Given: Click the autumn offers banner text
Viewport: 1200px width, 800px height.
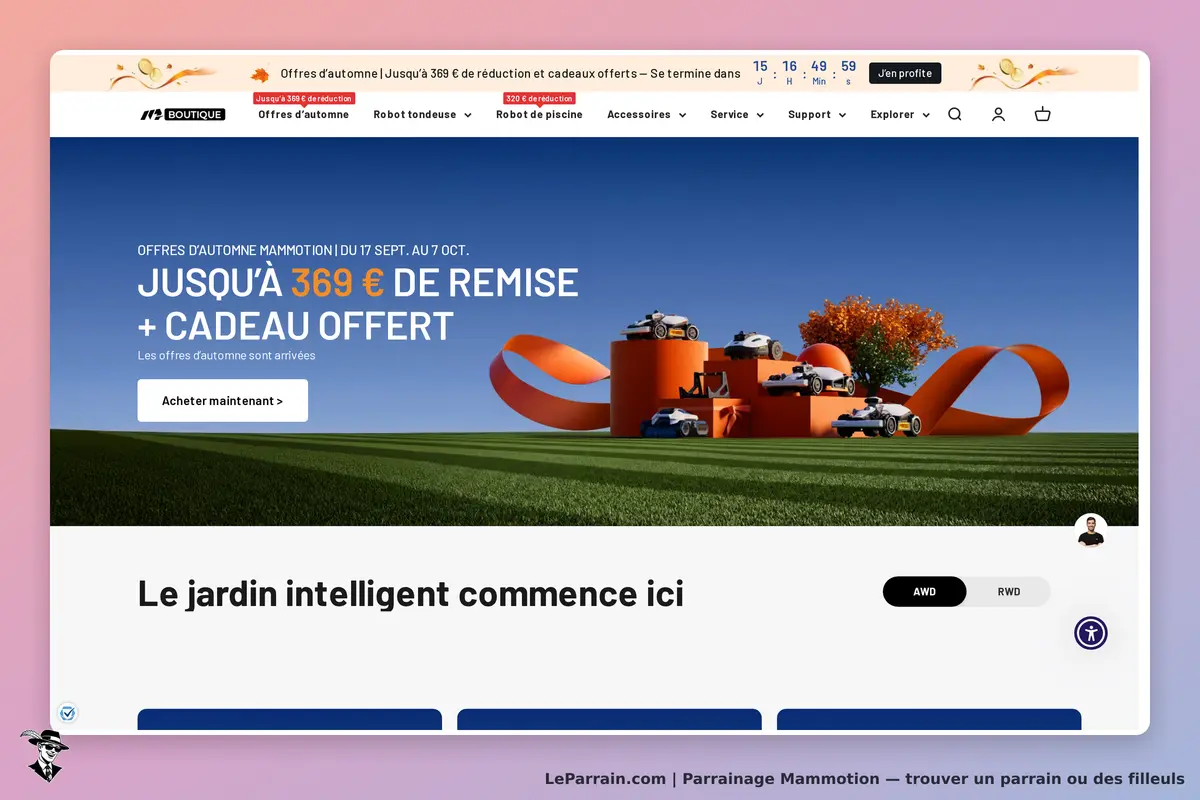Looking at the screenshot, I should point(510,73).
